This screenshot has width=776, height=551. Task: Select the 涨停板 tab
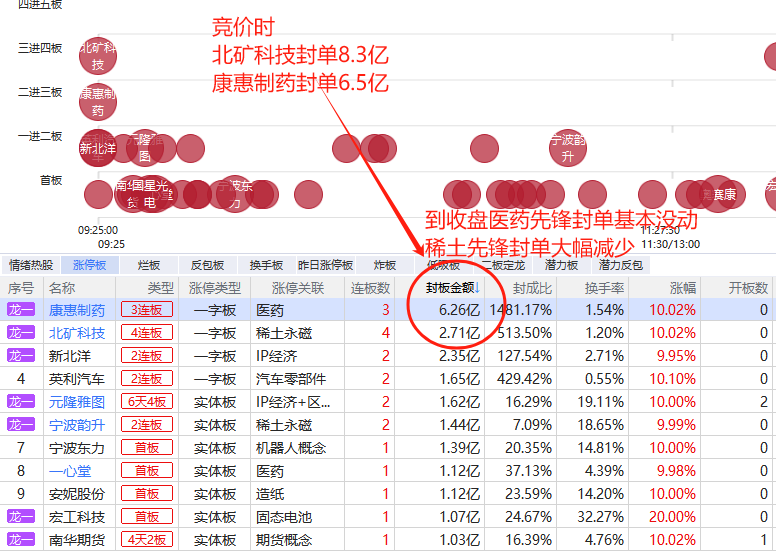(90, 265)
